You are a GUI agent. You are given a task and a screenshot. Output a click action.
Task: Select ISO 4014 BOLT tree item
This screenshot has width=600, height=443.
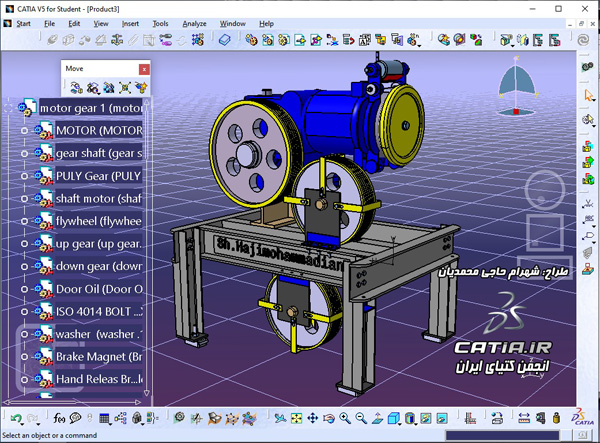coord(99,312)
